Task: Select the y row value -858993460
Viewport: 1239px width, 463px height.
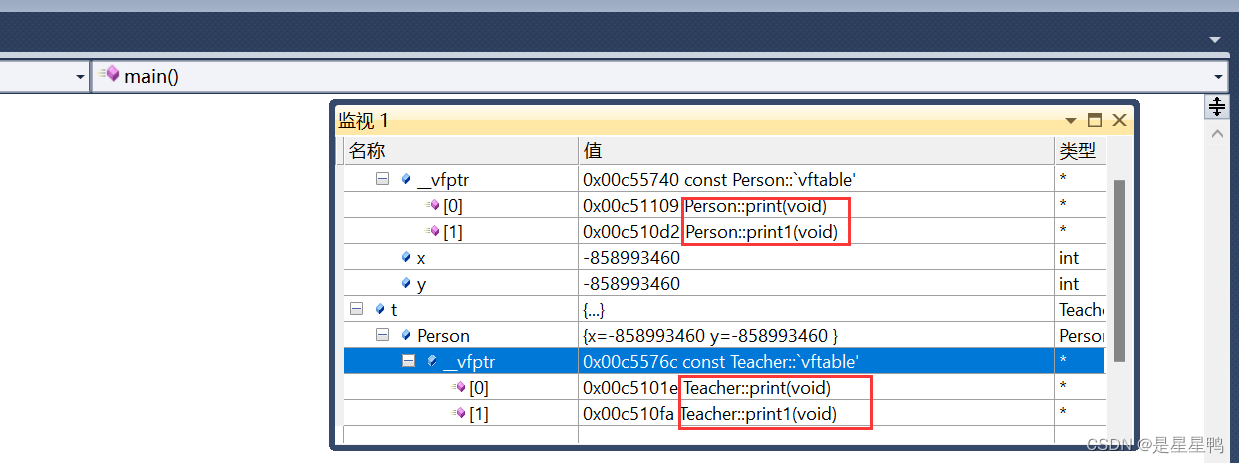Action: 631,284
